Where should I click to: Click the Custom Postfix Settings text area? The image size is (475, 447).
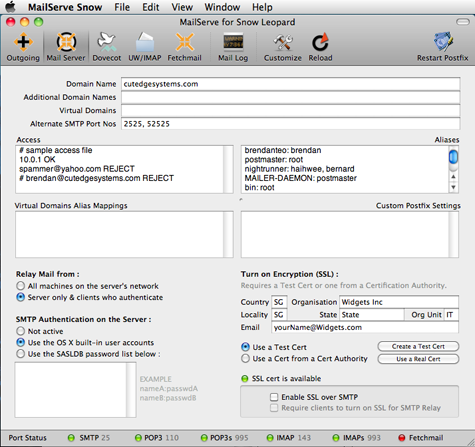345,234
